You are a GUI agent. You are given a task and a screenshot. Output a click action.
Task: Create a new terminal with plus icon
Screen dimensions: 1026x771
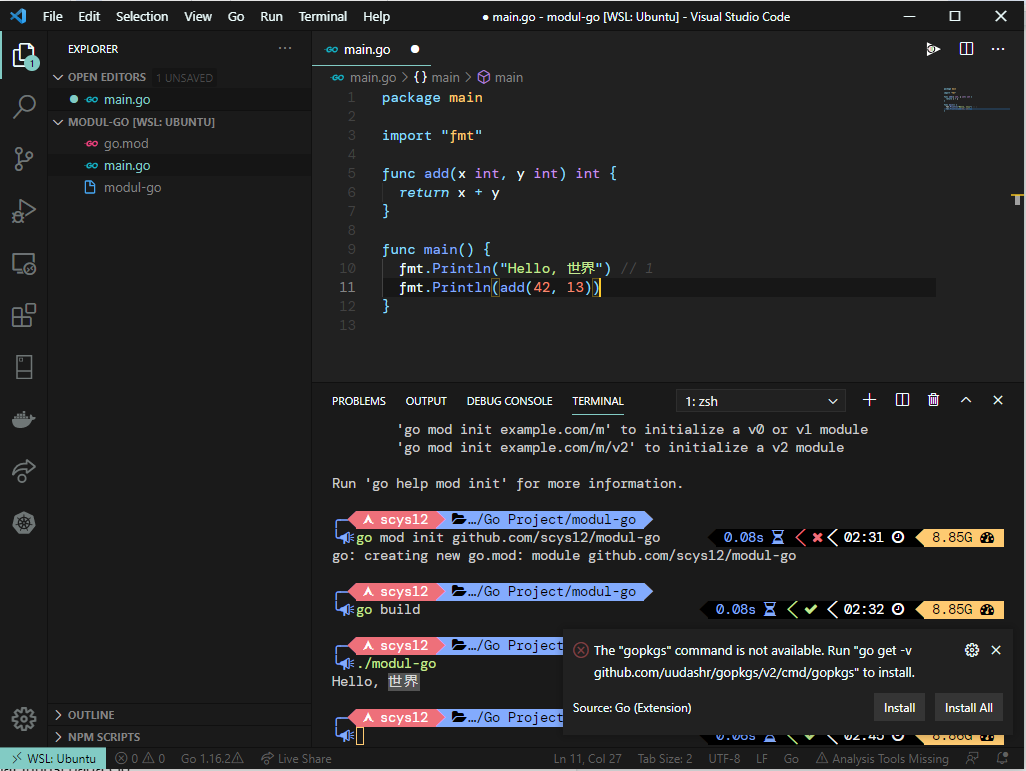tap(869, 400)
